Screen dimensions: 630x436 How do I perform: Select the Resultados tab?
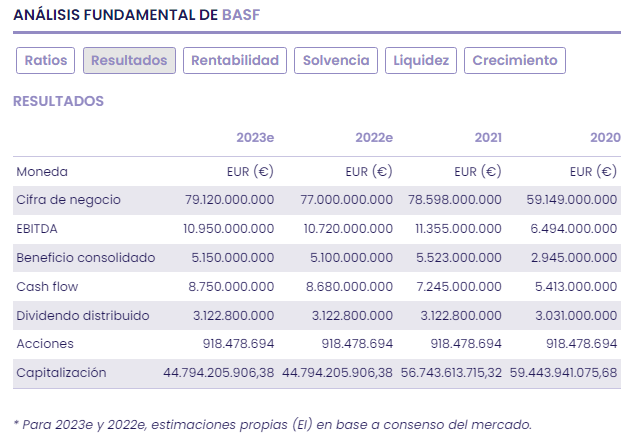click(129, 61)
